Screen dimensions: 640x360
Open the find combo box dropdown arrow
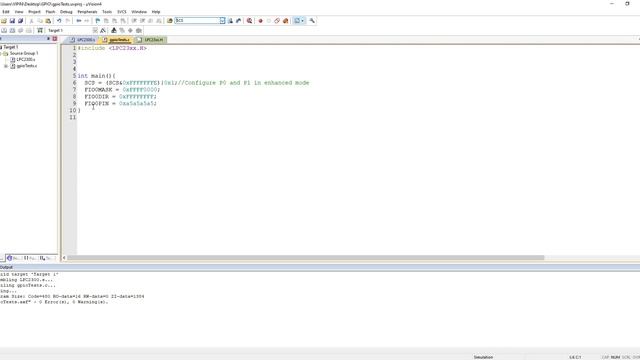[x=222, y=20]
